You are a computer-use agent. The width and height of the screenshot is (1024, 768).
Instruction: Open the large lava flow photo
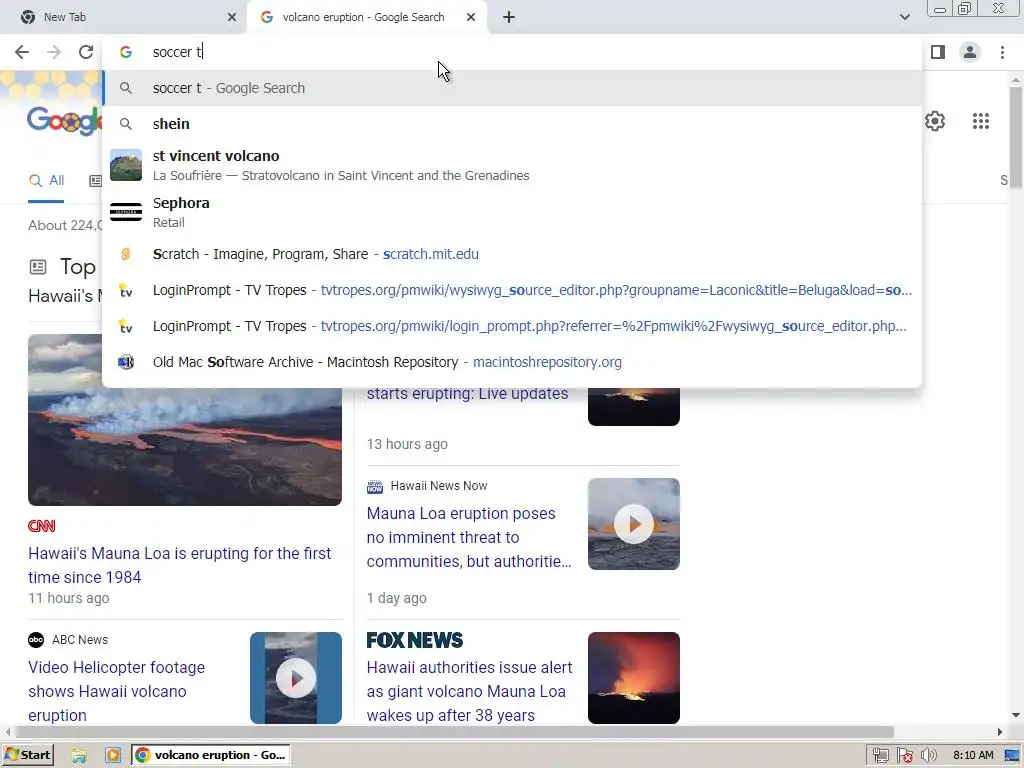tap(185, 447)
